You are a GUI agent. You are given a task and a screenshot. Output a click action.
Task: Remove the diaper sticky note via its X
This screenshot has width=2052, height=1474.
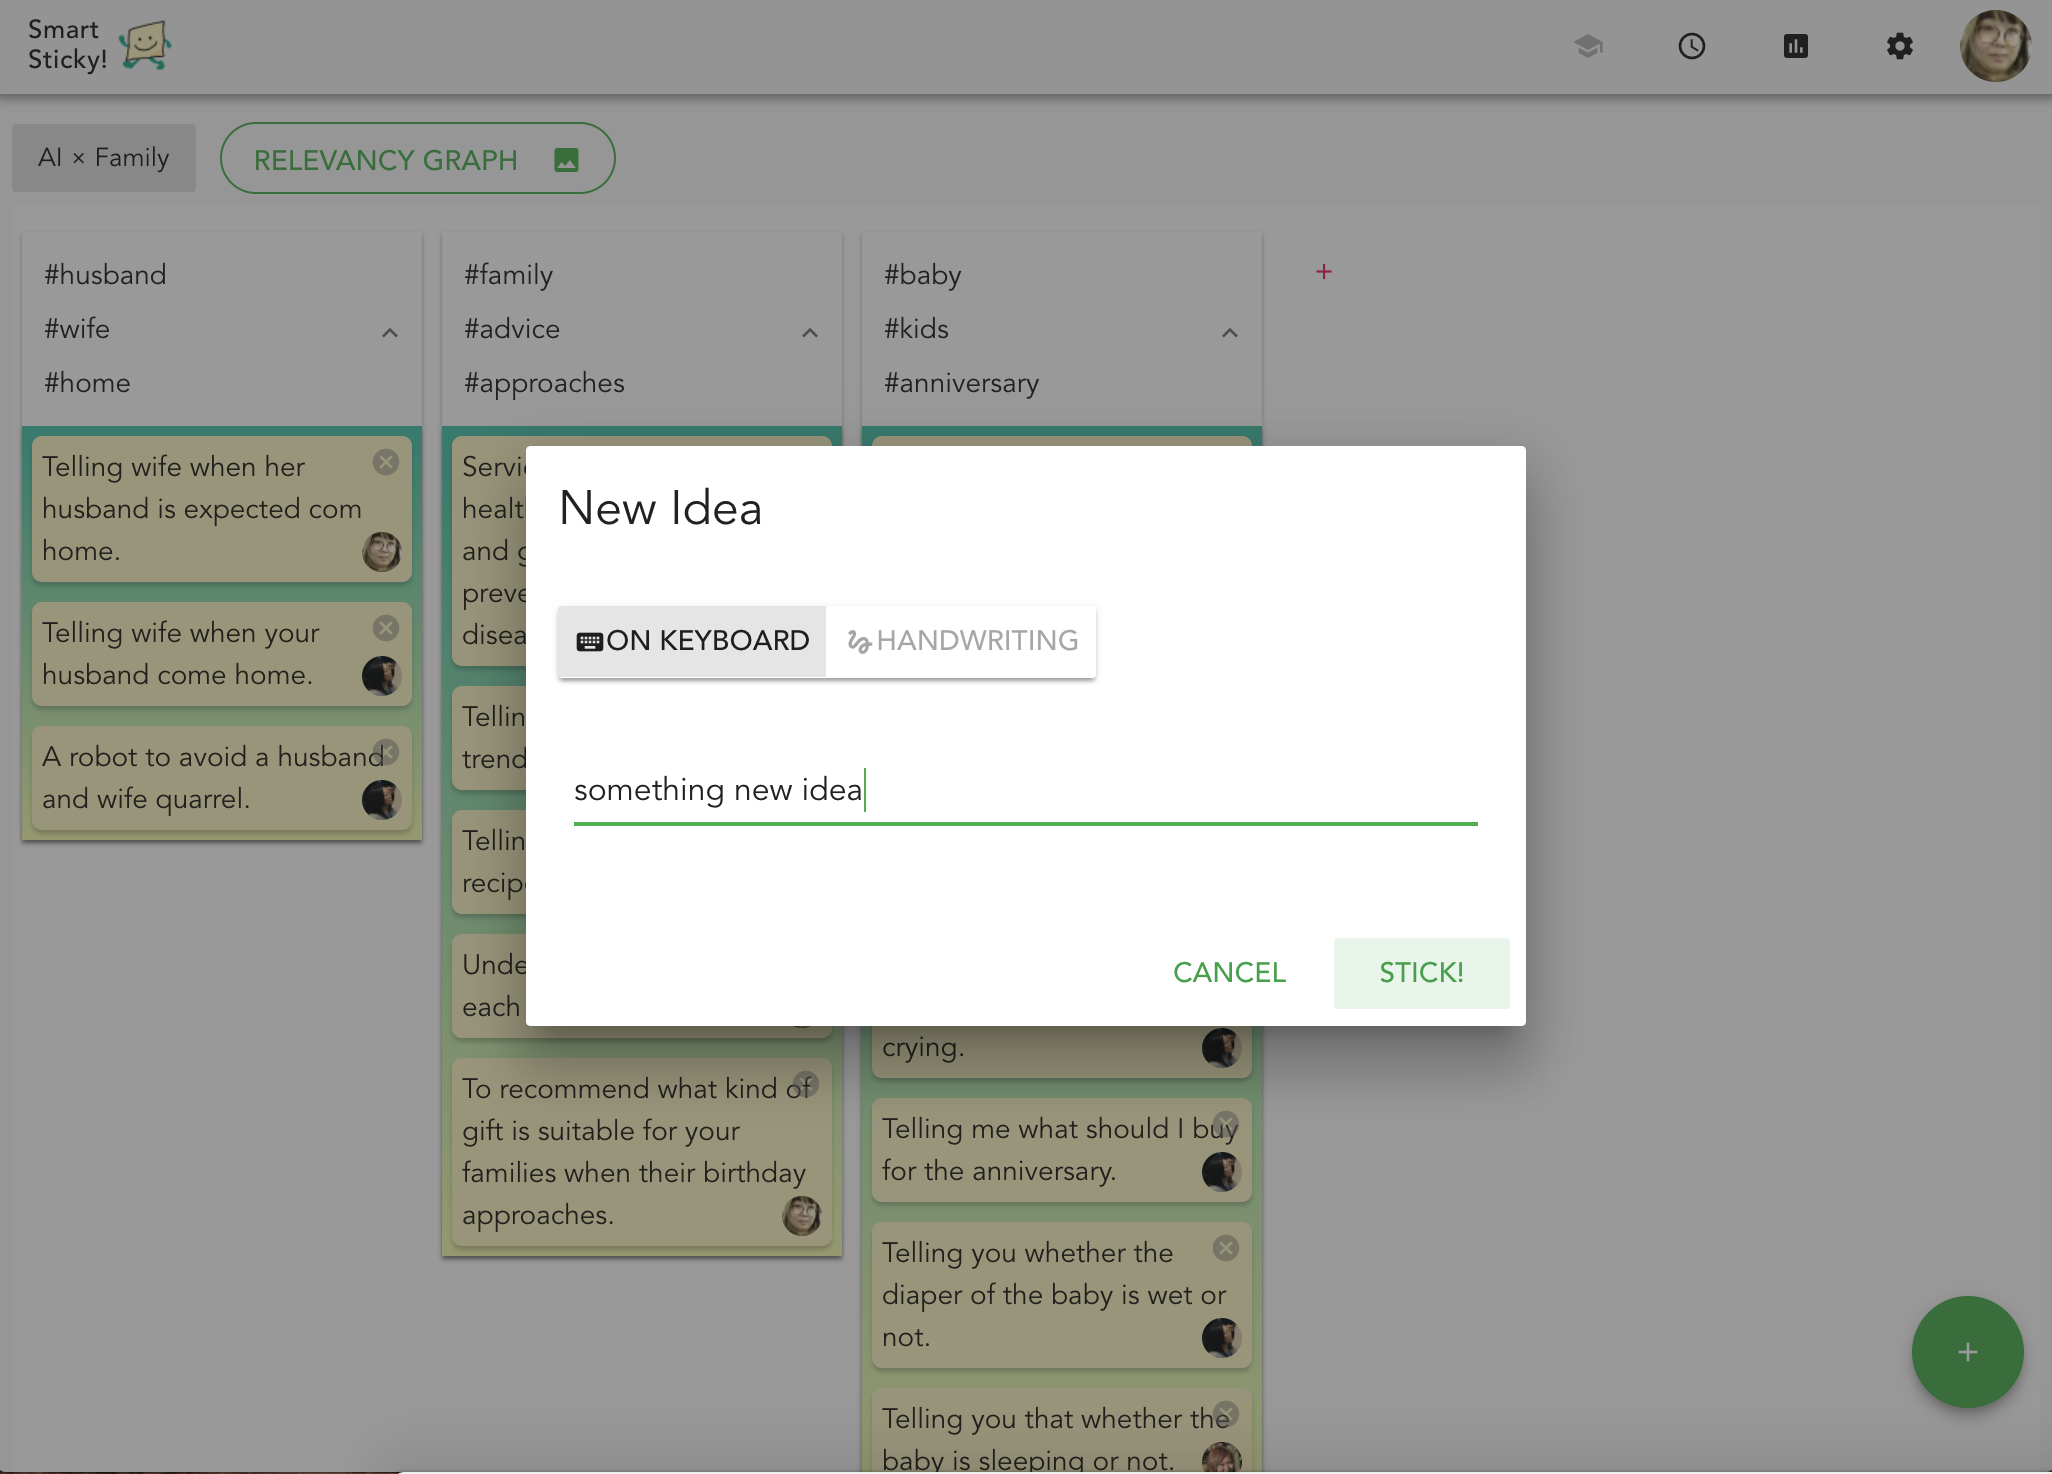[1226, 1248]
